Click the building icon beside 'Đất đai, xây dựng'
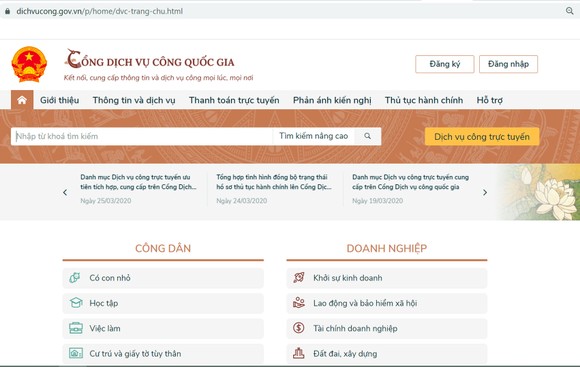Screen dimensions: 580x367 click(299, 353)
